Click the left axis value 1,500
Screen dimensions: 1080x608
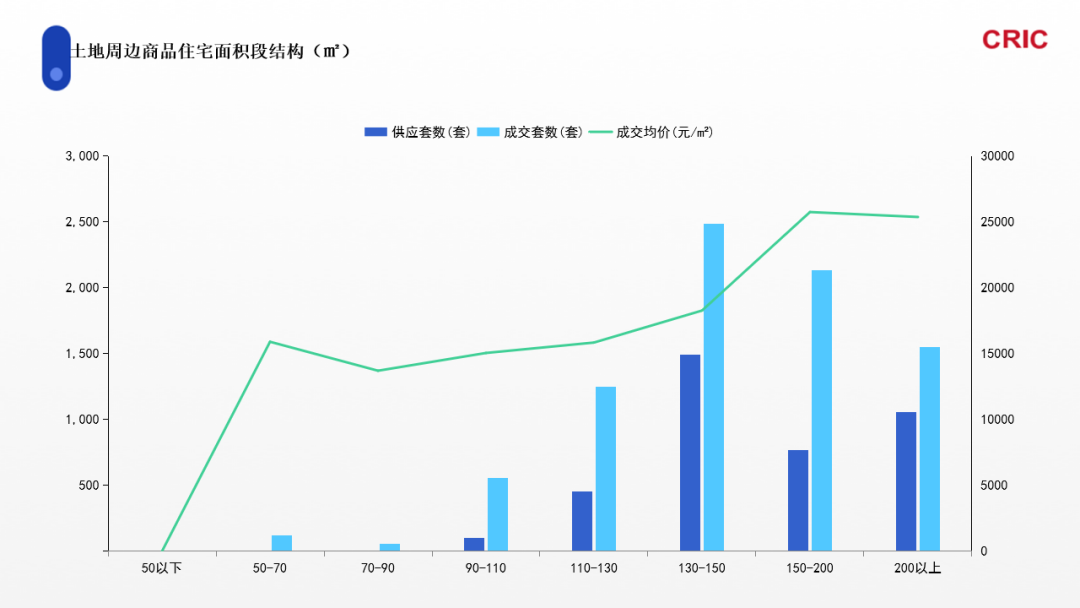tap(82, 353)
